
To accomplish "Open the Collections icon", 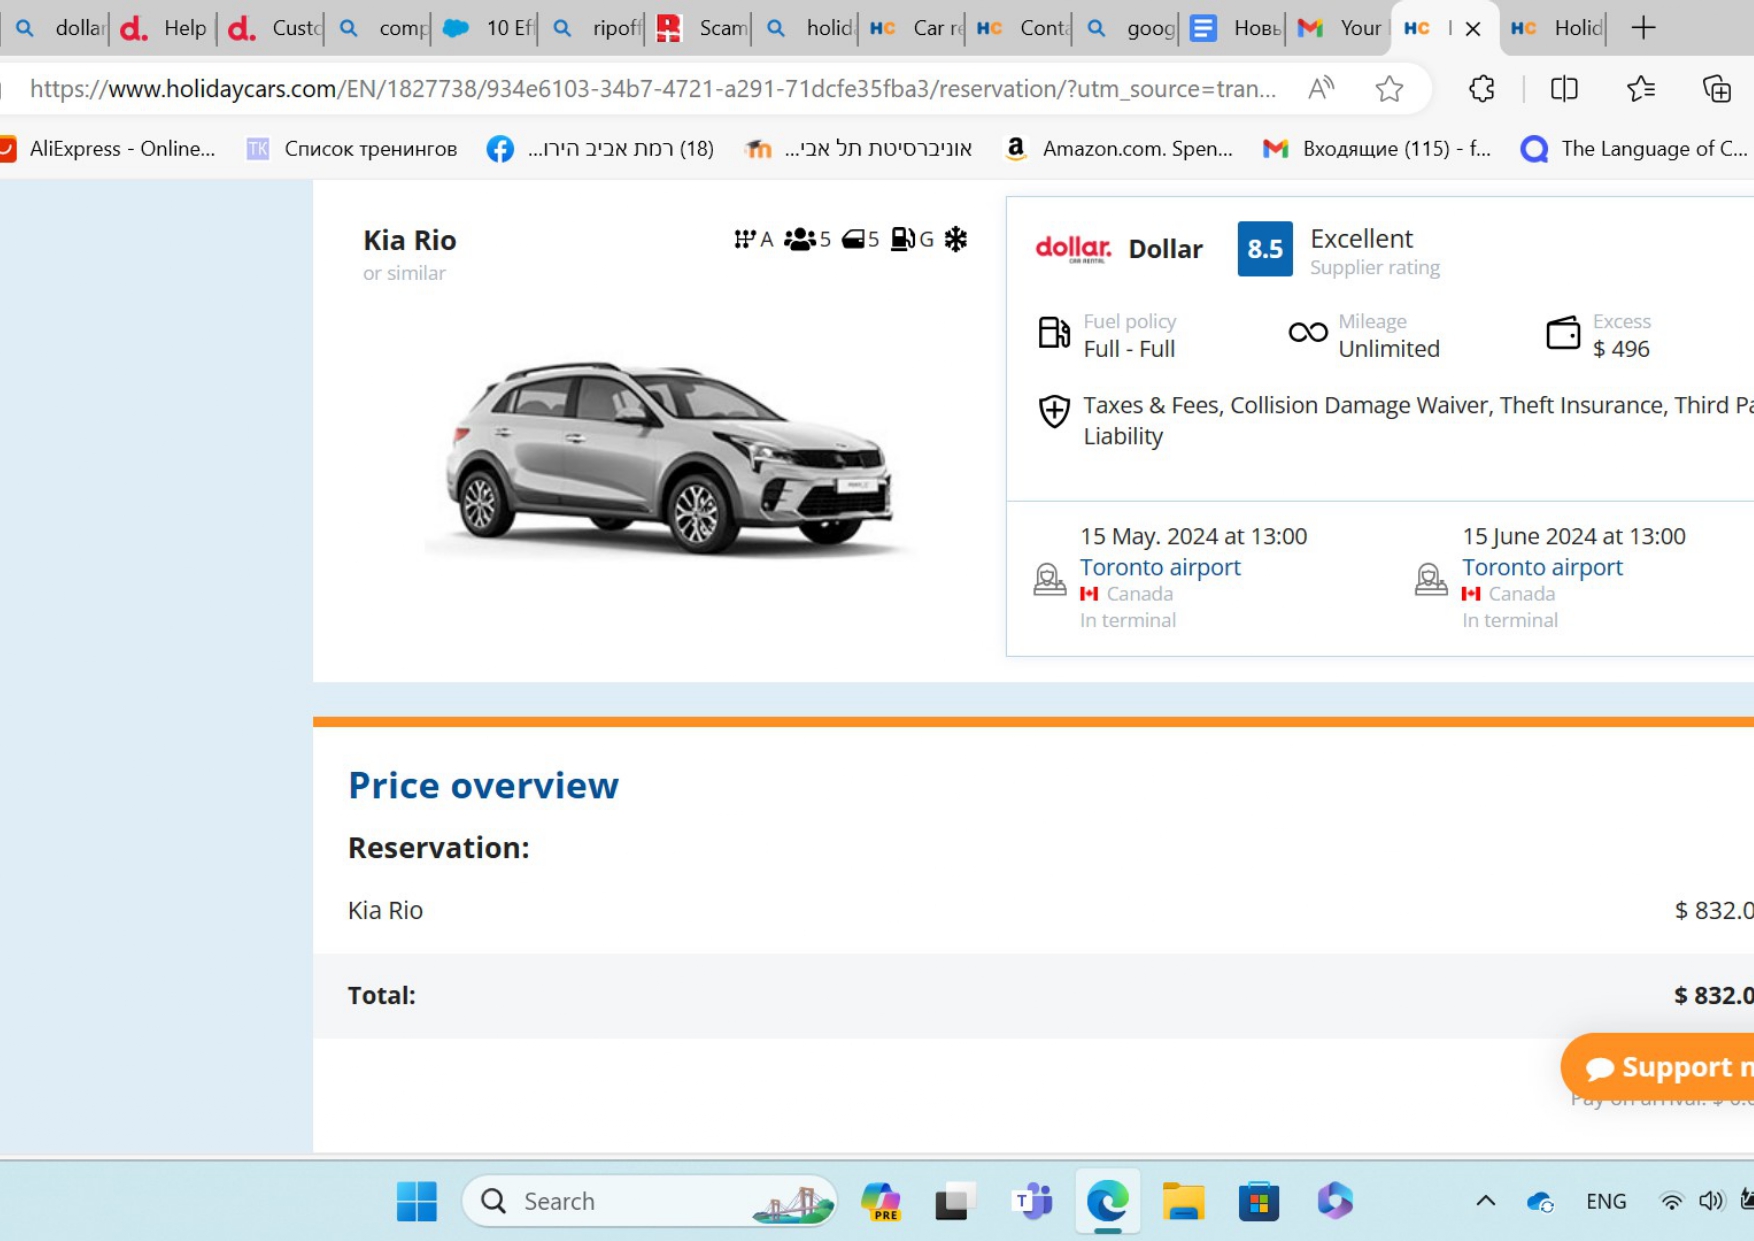I will click(1717, 89).
